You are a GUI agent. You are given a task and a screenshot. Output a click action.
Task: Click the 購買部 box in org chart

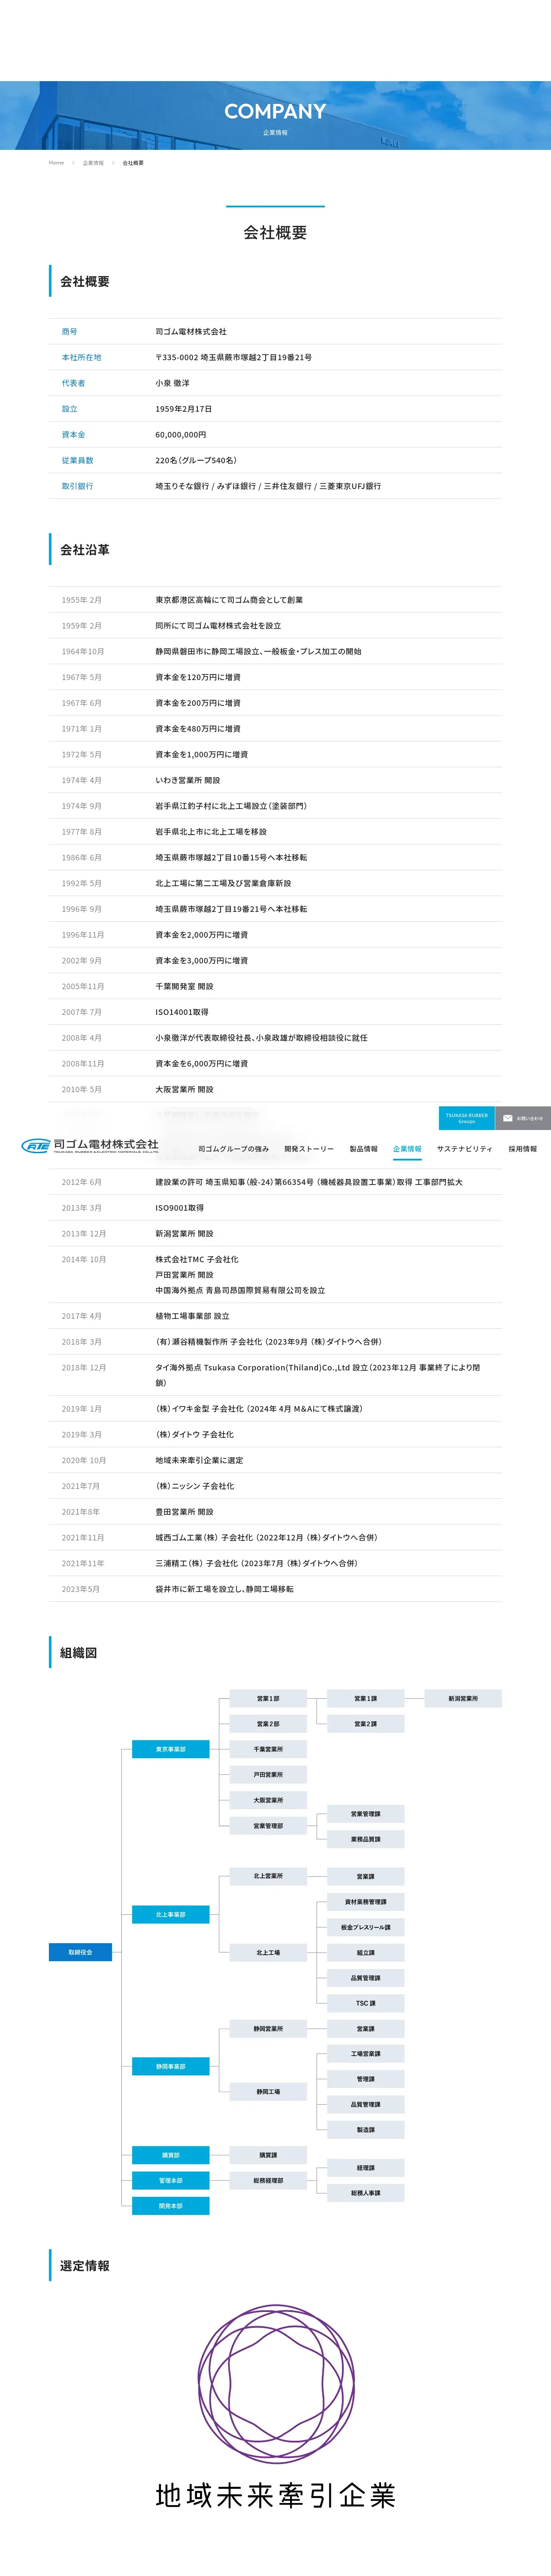click(171, 2155)
